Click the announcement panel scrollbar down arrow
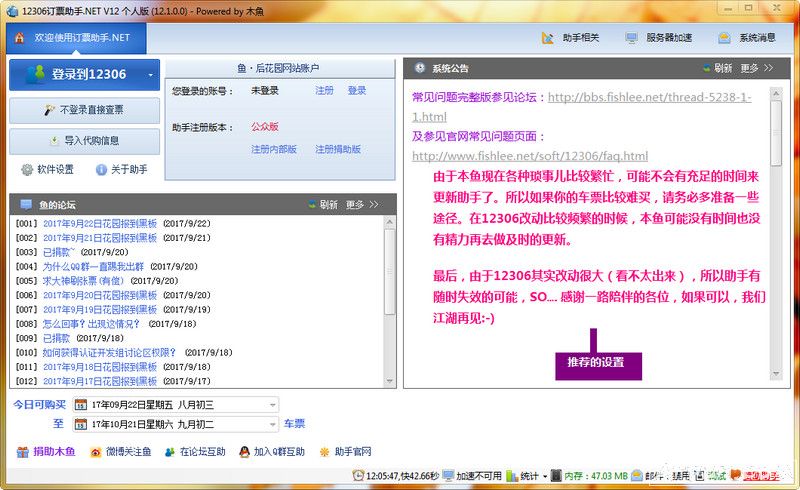The height and width of the screenshot is (490, 800). point(776,374)
